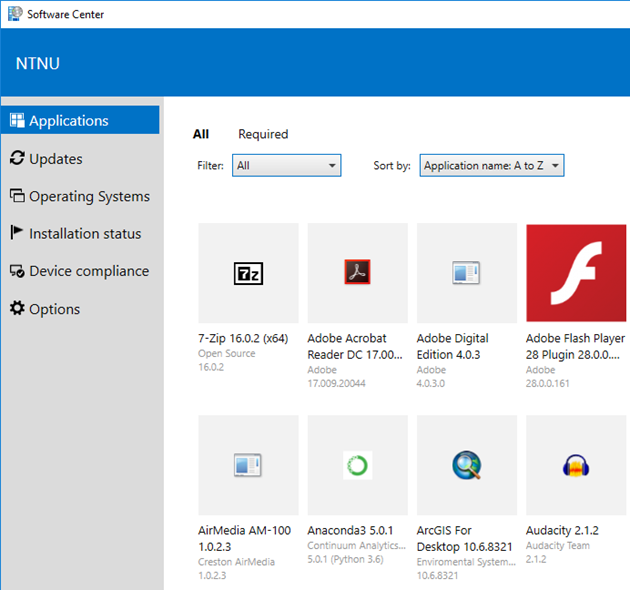Click the Adobe Acrobat Reader DC title
This screenshot has width=630, height=590.
355,346
